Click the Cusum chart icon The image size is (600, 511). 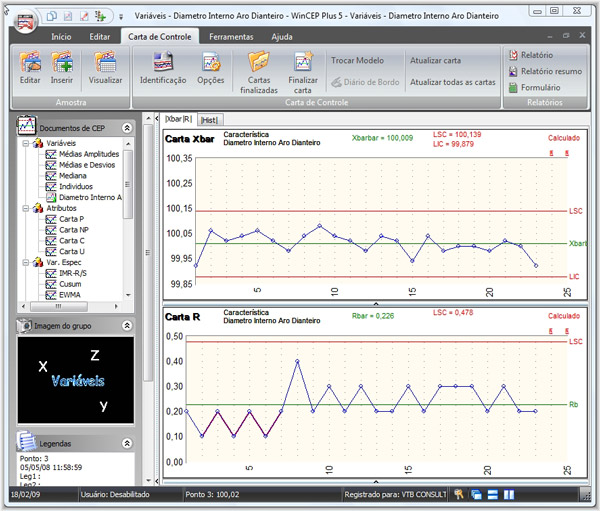click(51, 284)
